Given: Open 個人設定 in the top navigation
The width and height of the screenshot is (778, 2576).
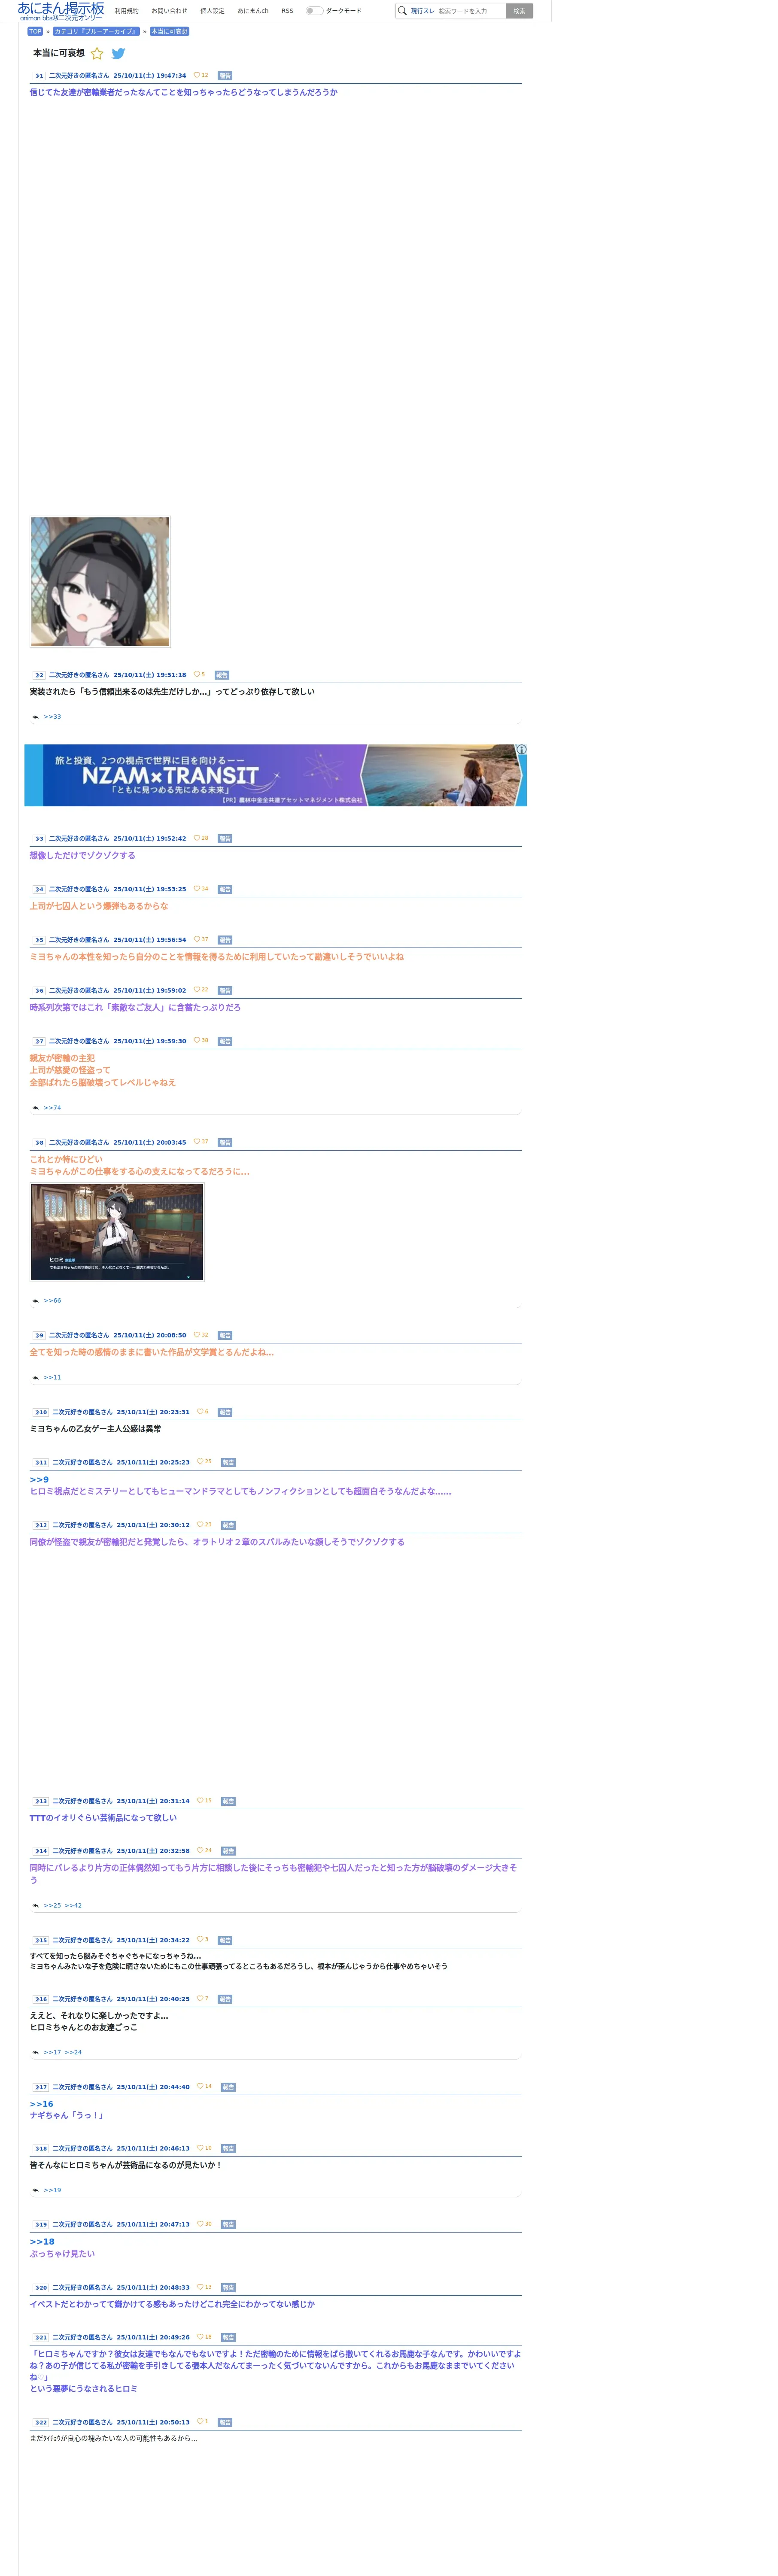Looking at the screenshot, I should point(212,11).
